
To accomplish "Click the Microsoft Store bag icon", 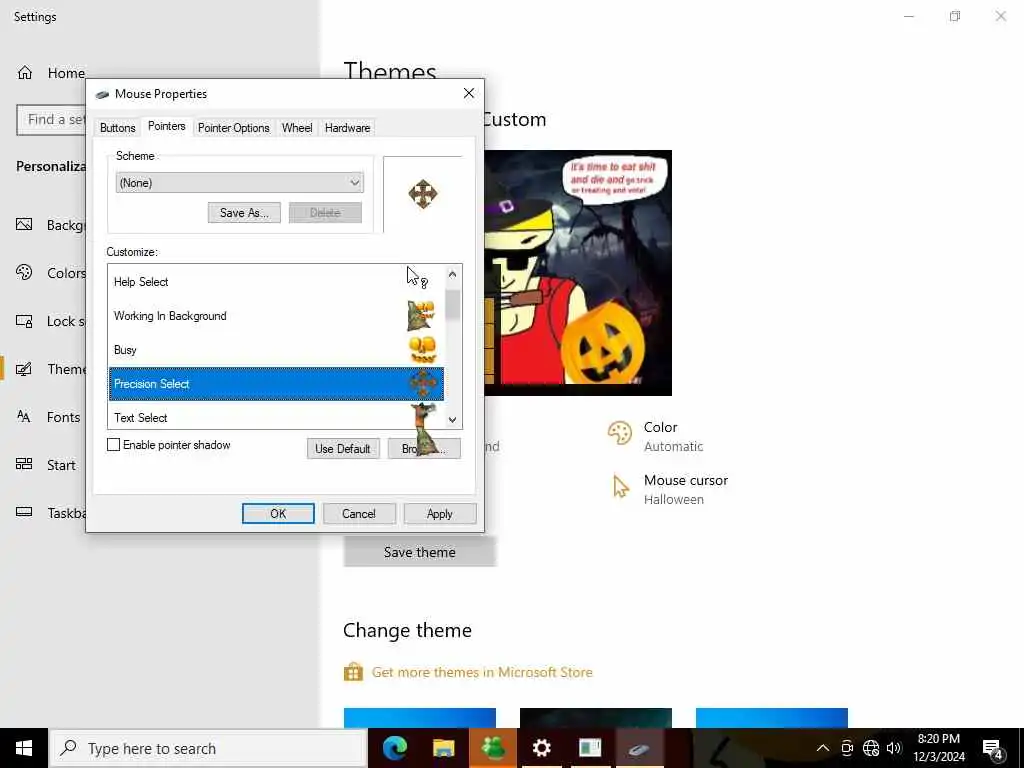I will coord(353,672).
